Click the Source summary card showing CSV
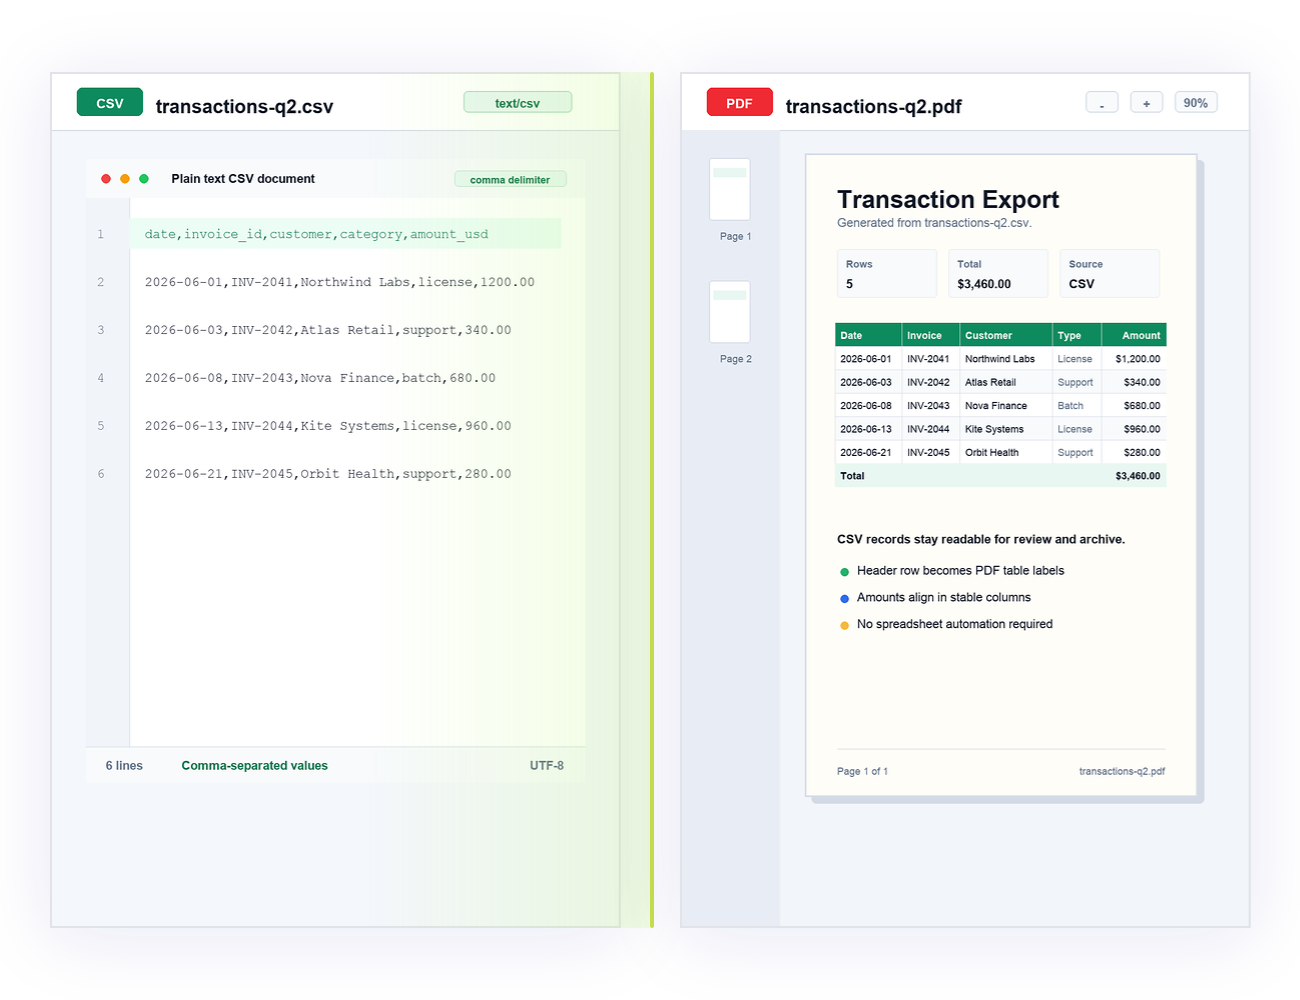Image resolution: width=1300 pixels, height=1000 pixels. (1109, 274)
